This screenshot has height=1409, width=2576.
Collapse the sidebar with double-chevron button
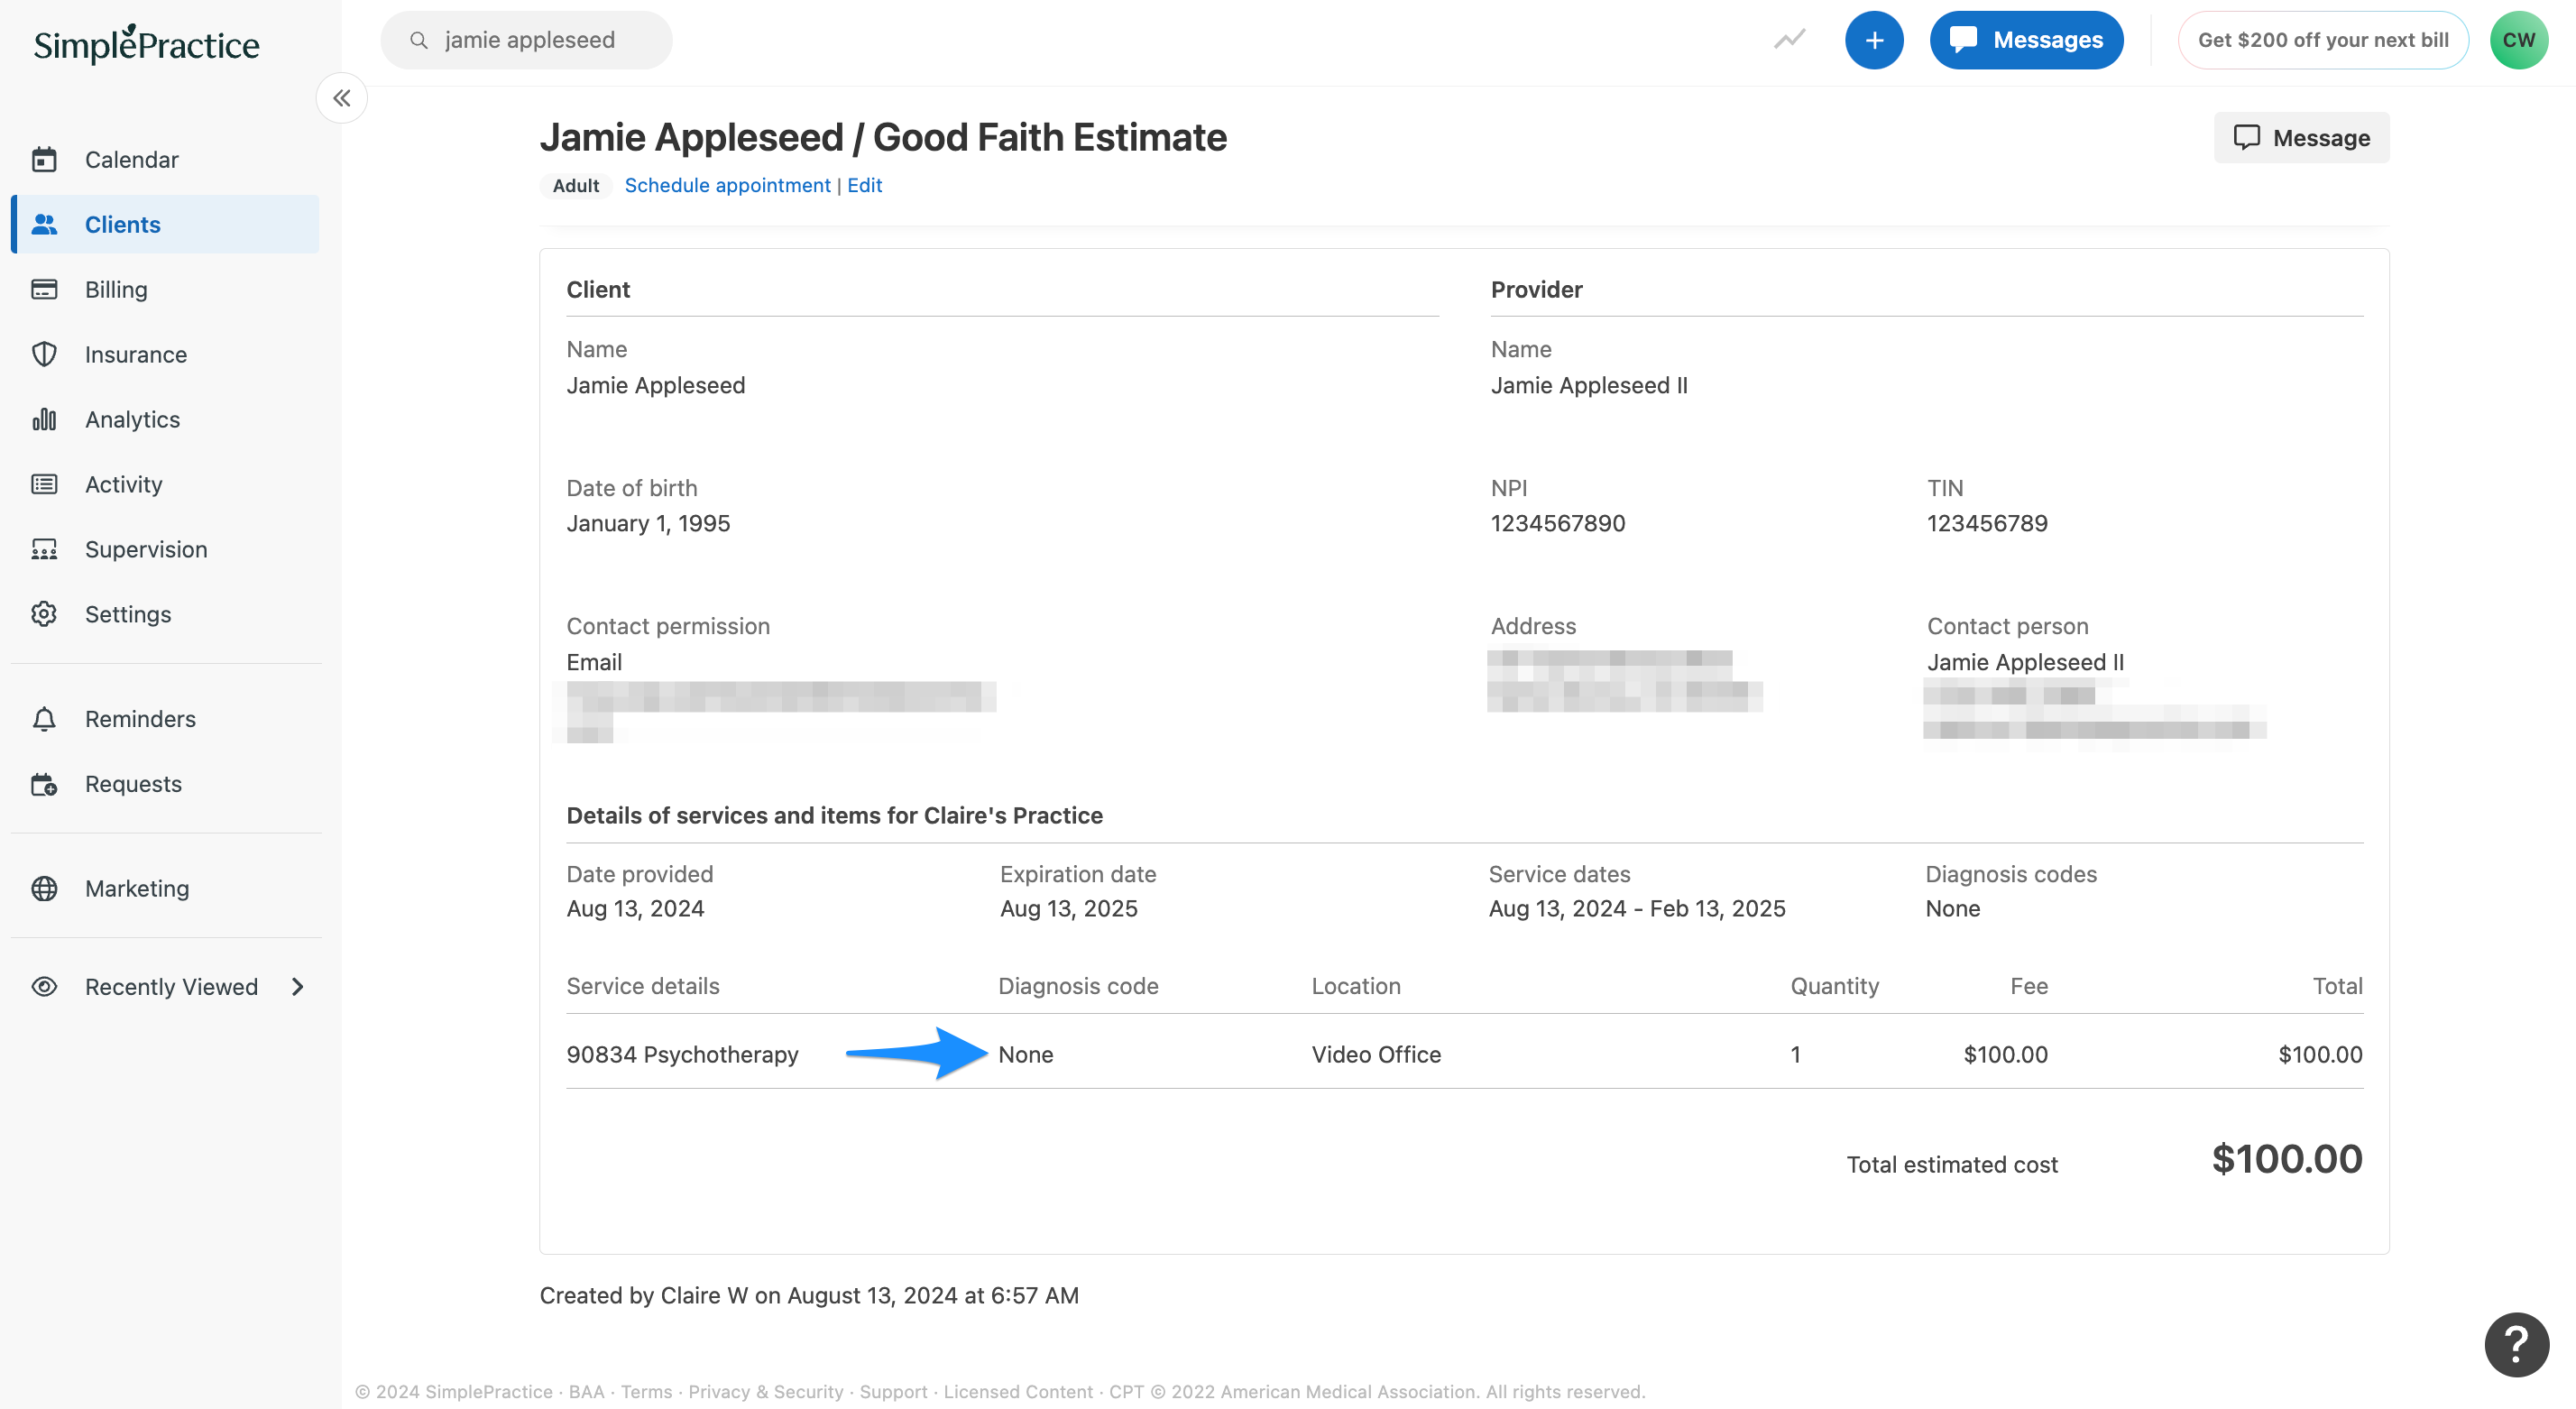click(342, 98)
